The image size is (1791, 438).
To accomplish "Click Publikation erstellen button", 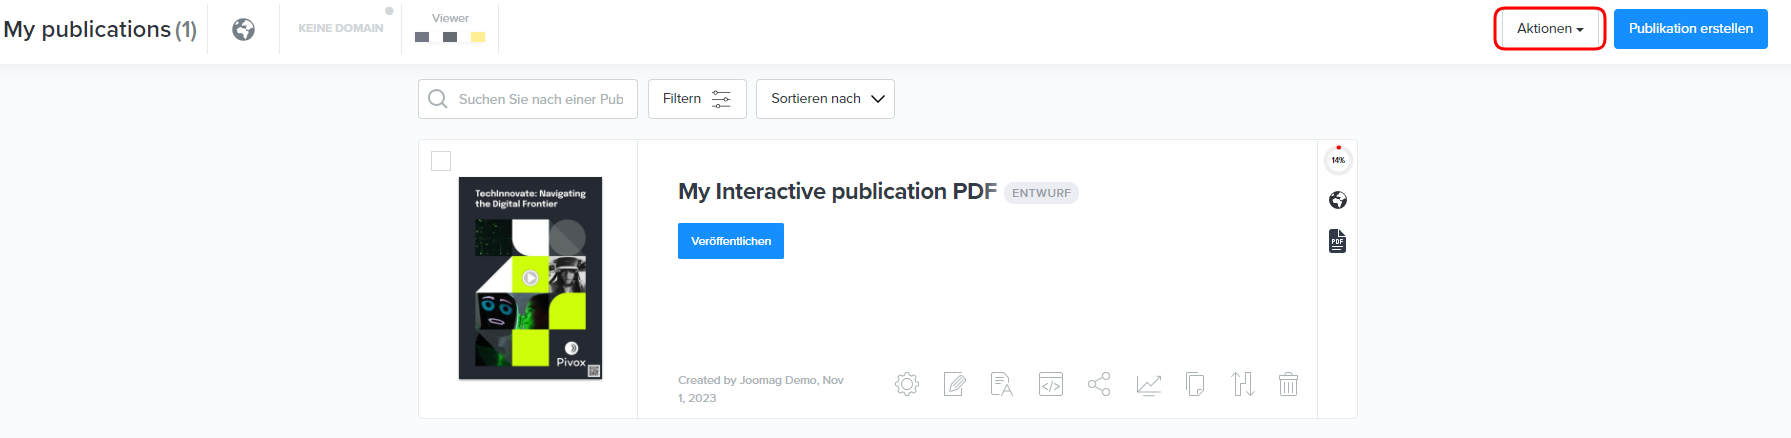I will (1690, 29).
